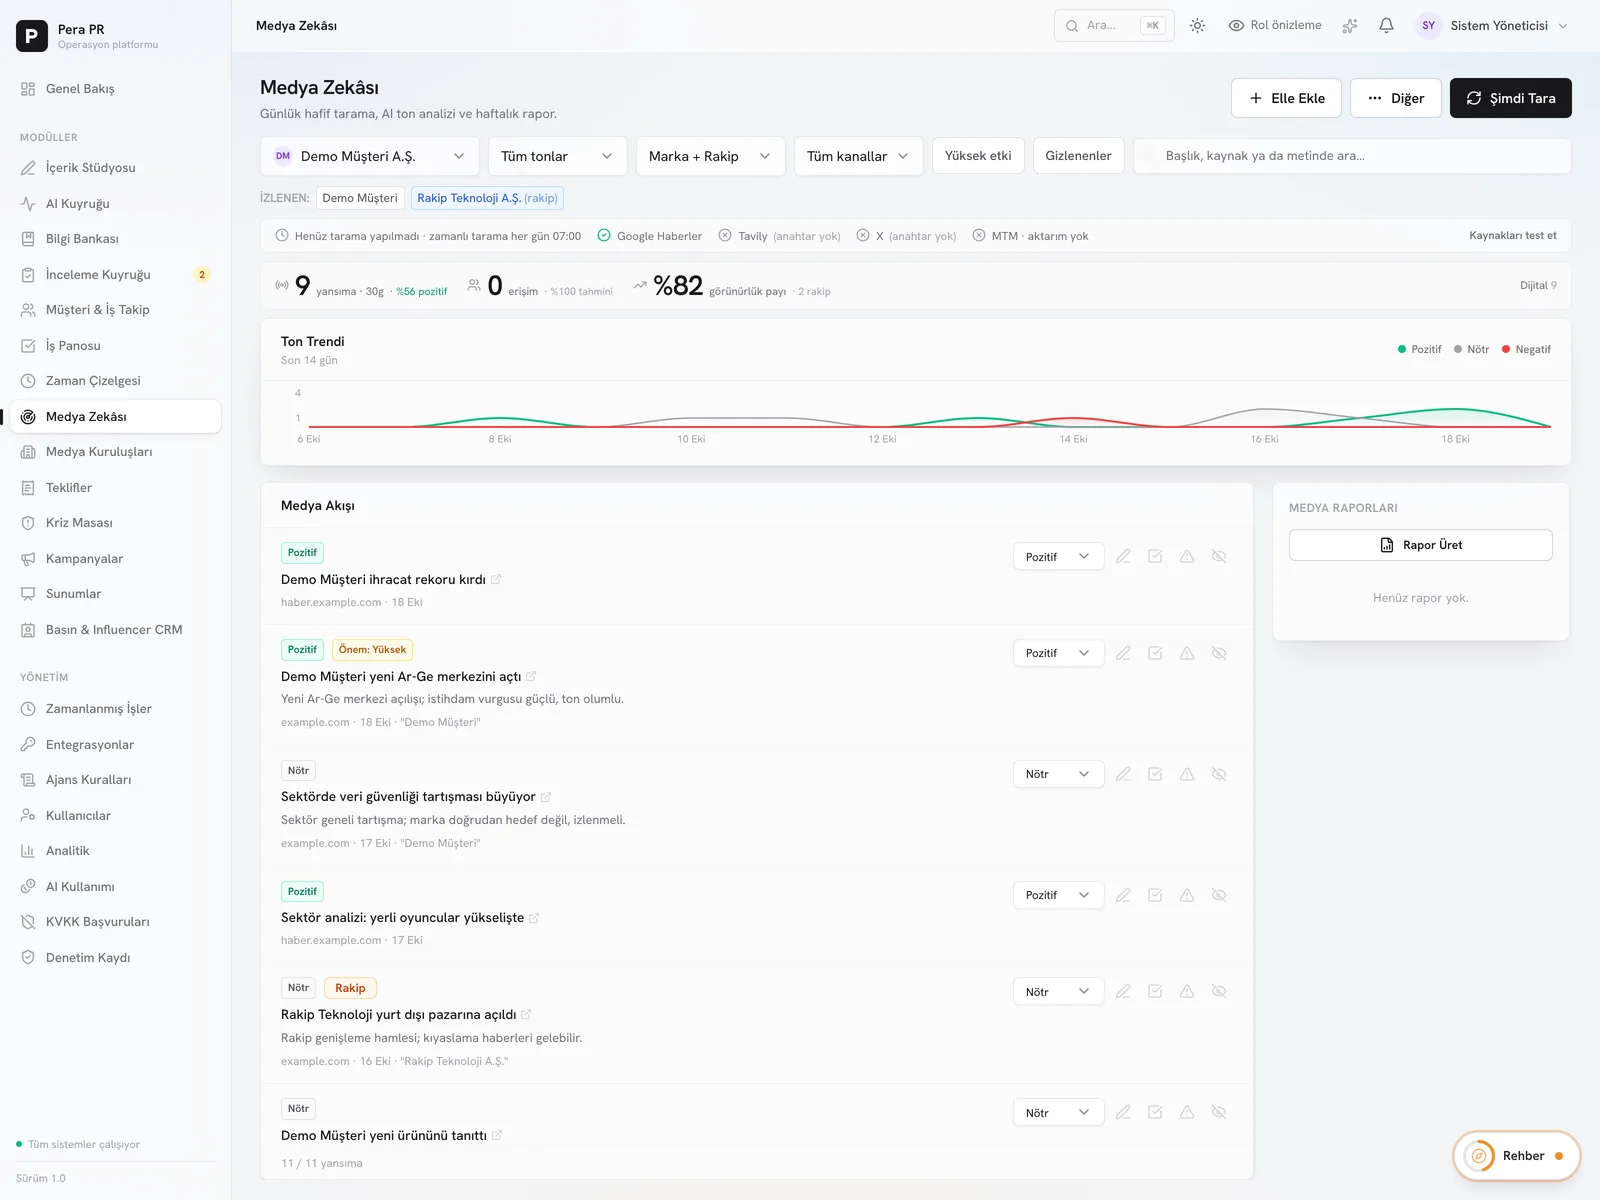Create task from 'Ar-Ge merkezini açtı' checkbox icon
1600x1200 pixels.
[1155, 653]
